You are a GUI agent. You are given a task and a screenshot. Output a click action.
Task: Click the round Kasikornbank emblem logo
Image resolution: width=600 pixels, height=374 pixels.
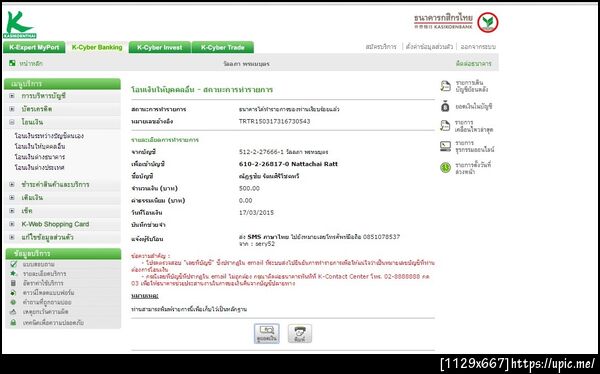point(488,23)
